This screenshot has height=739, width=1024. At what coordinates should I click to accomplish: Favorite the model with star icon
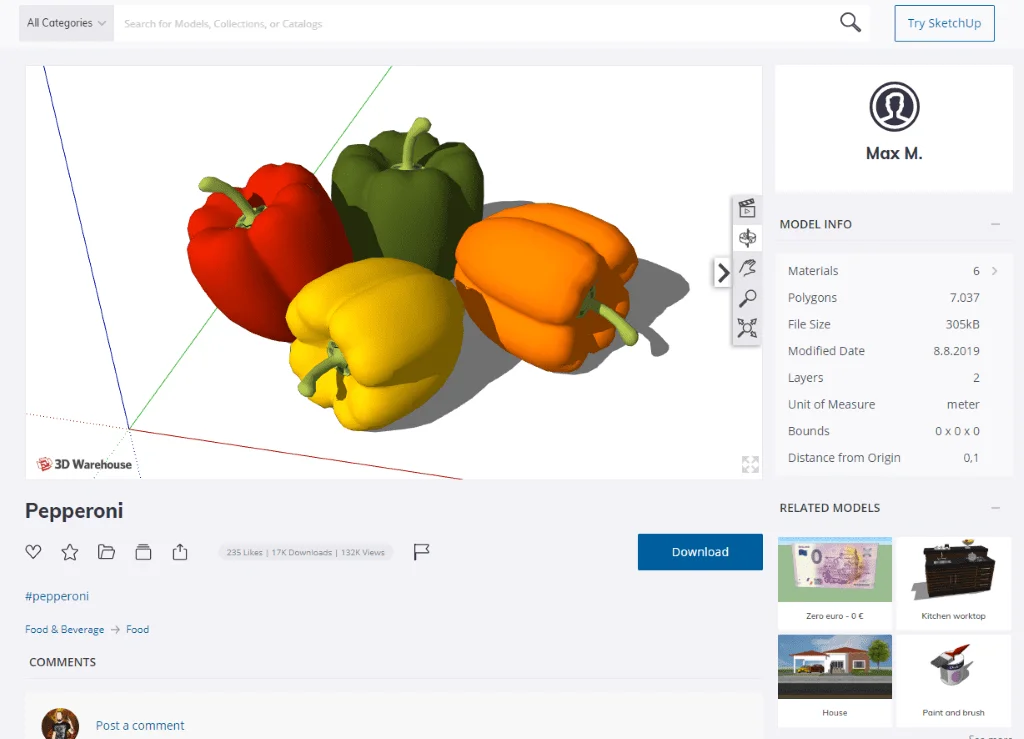pos(69,552)
